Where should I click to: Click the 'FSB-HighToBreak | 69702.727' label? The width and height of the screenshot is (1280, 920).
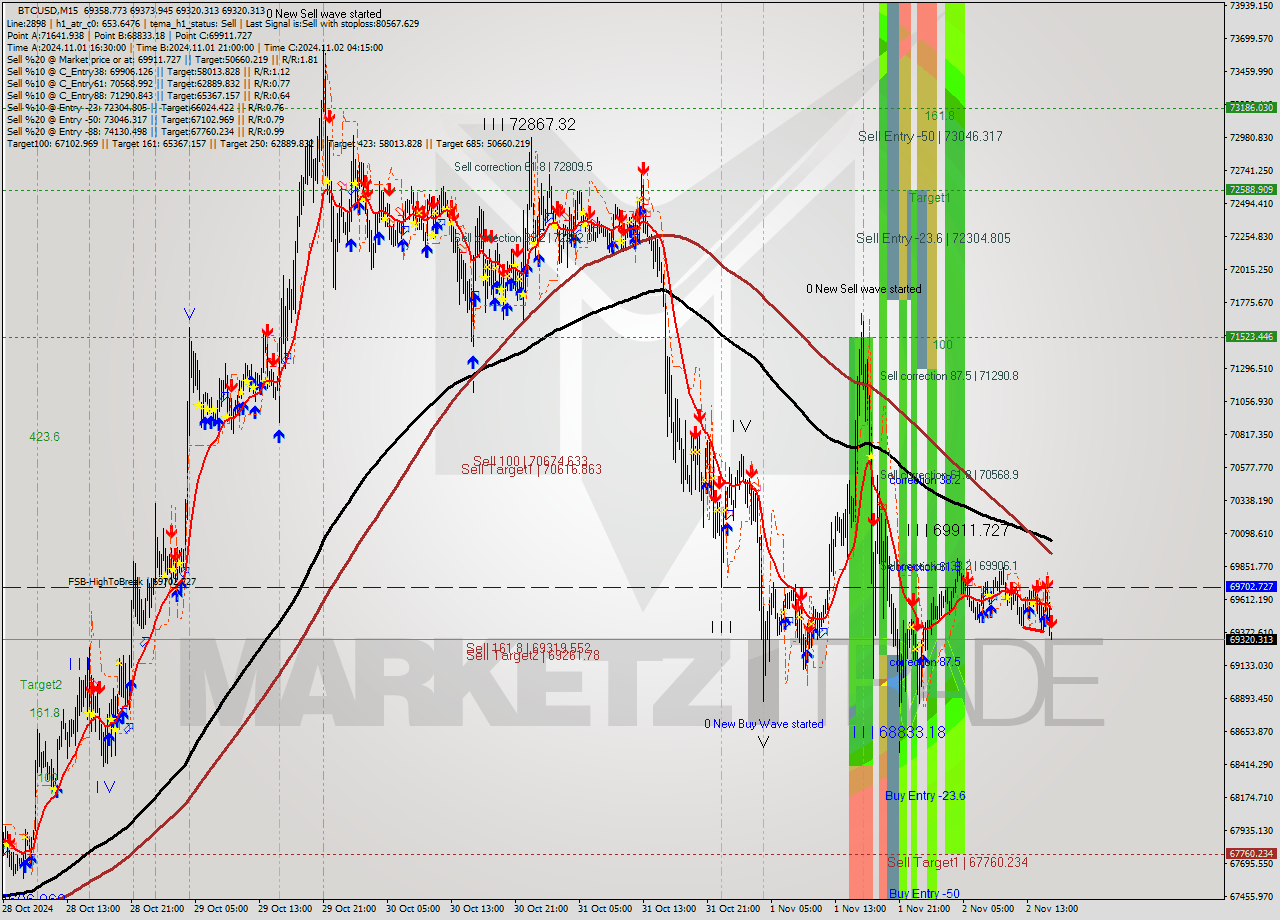(132, 581)
